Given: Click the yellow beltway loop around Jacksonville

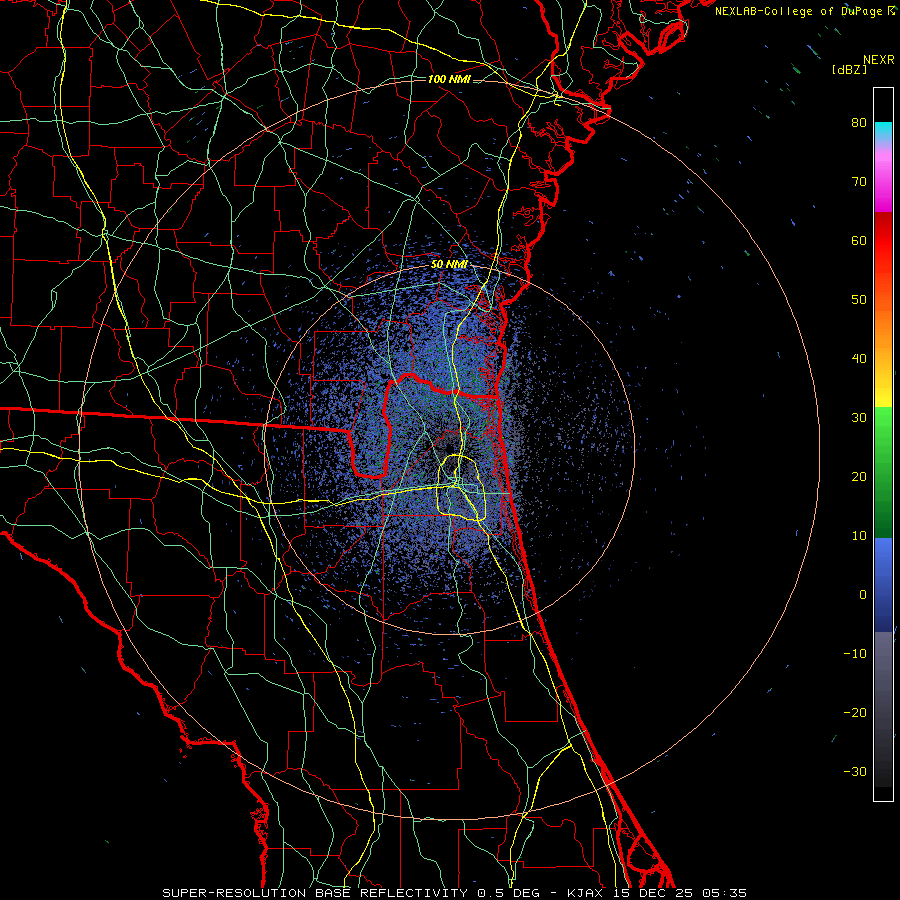Looking at the screenshot, I should 461,488.
